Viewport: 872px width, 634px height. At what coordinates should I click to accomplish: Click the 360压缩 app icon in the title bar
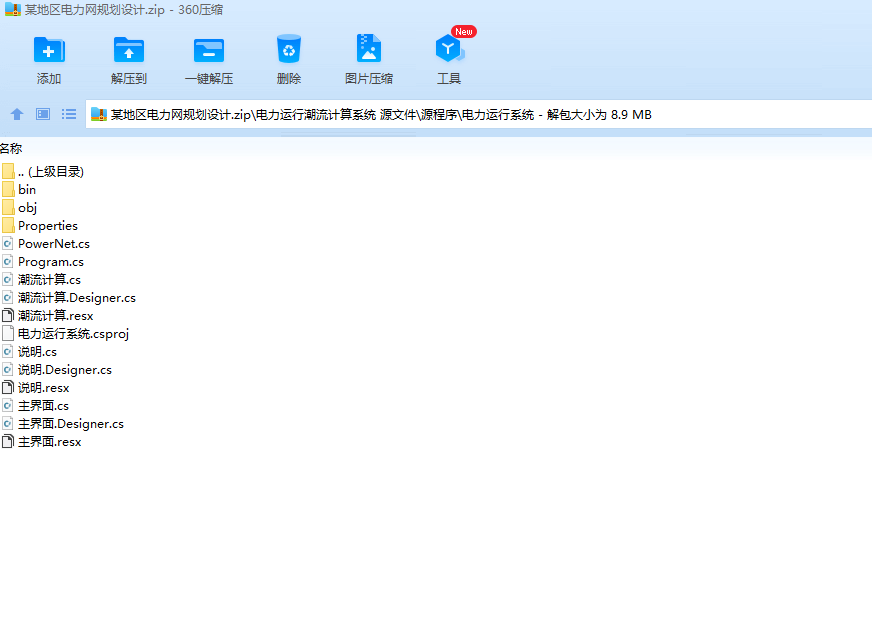coord(13,9)
